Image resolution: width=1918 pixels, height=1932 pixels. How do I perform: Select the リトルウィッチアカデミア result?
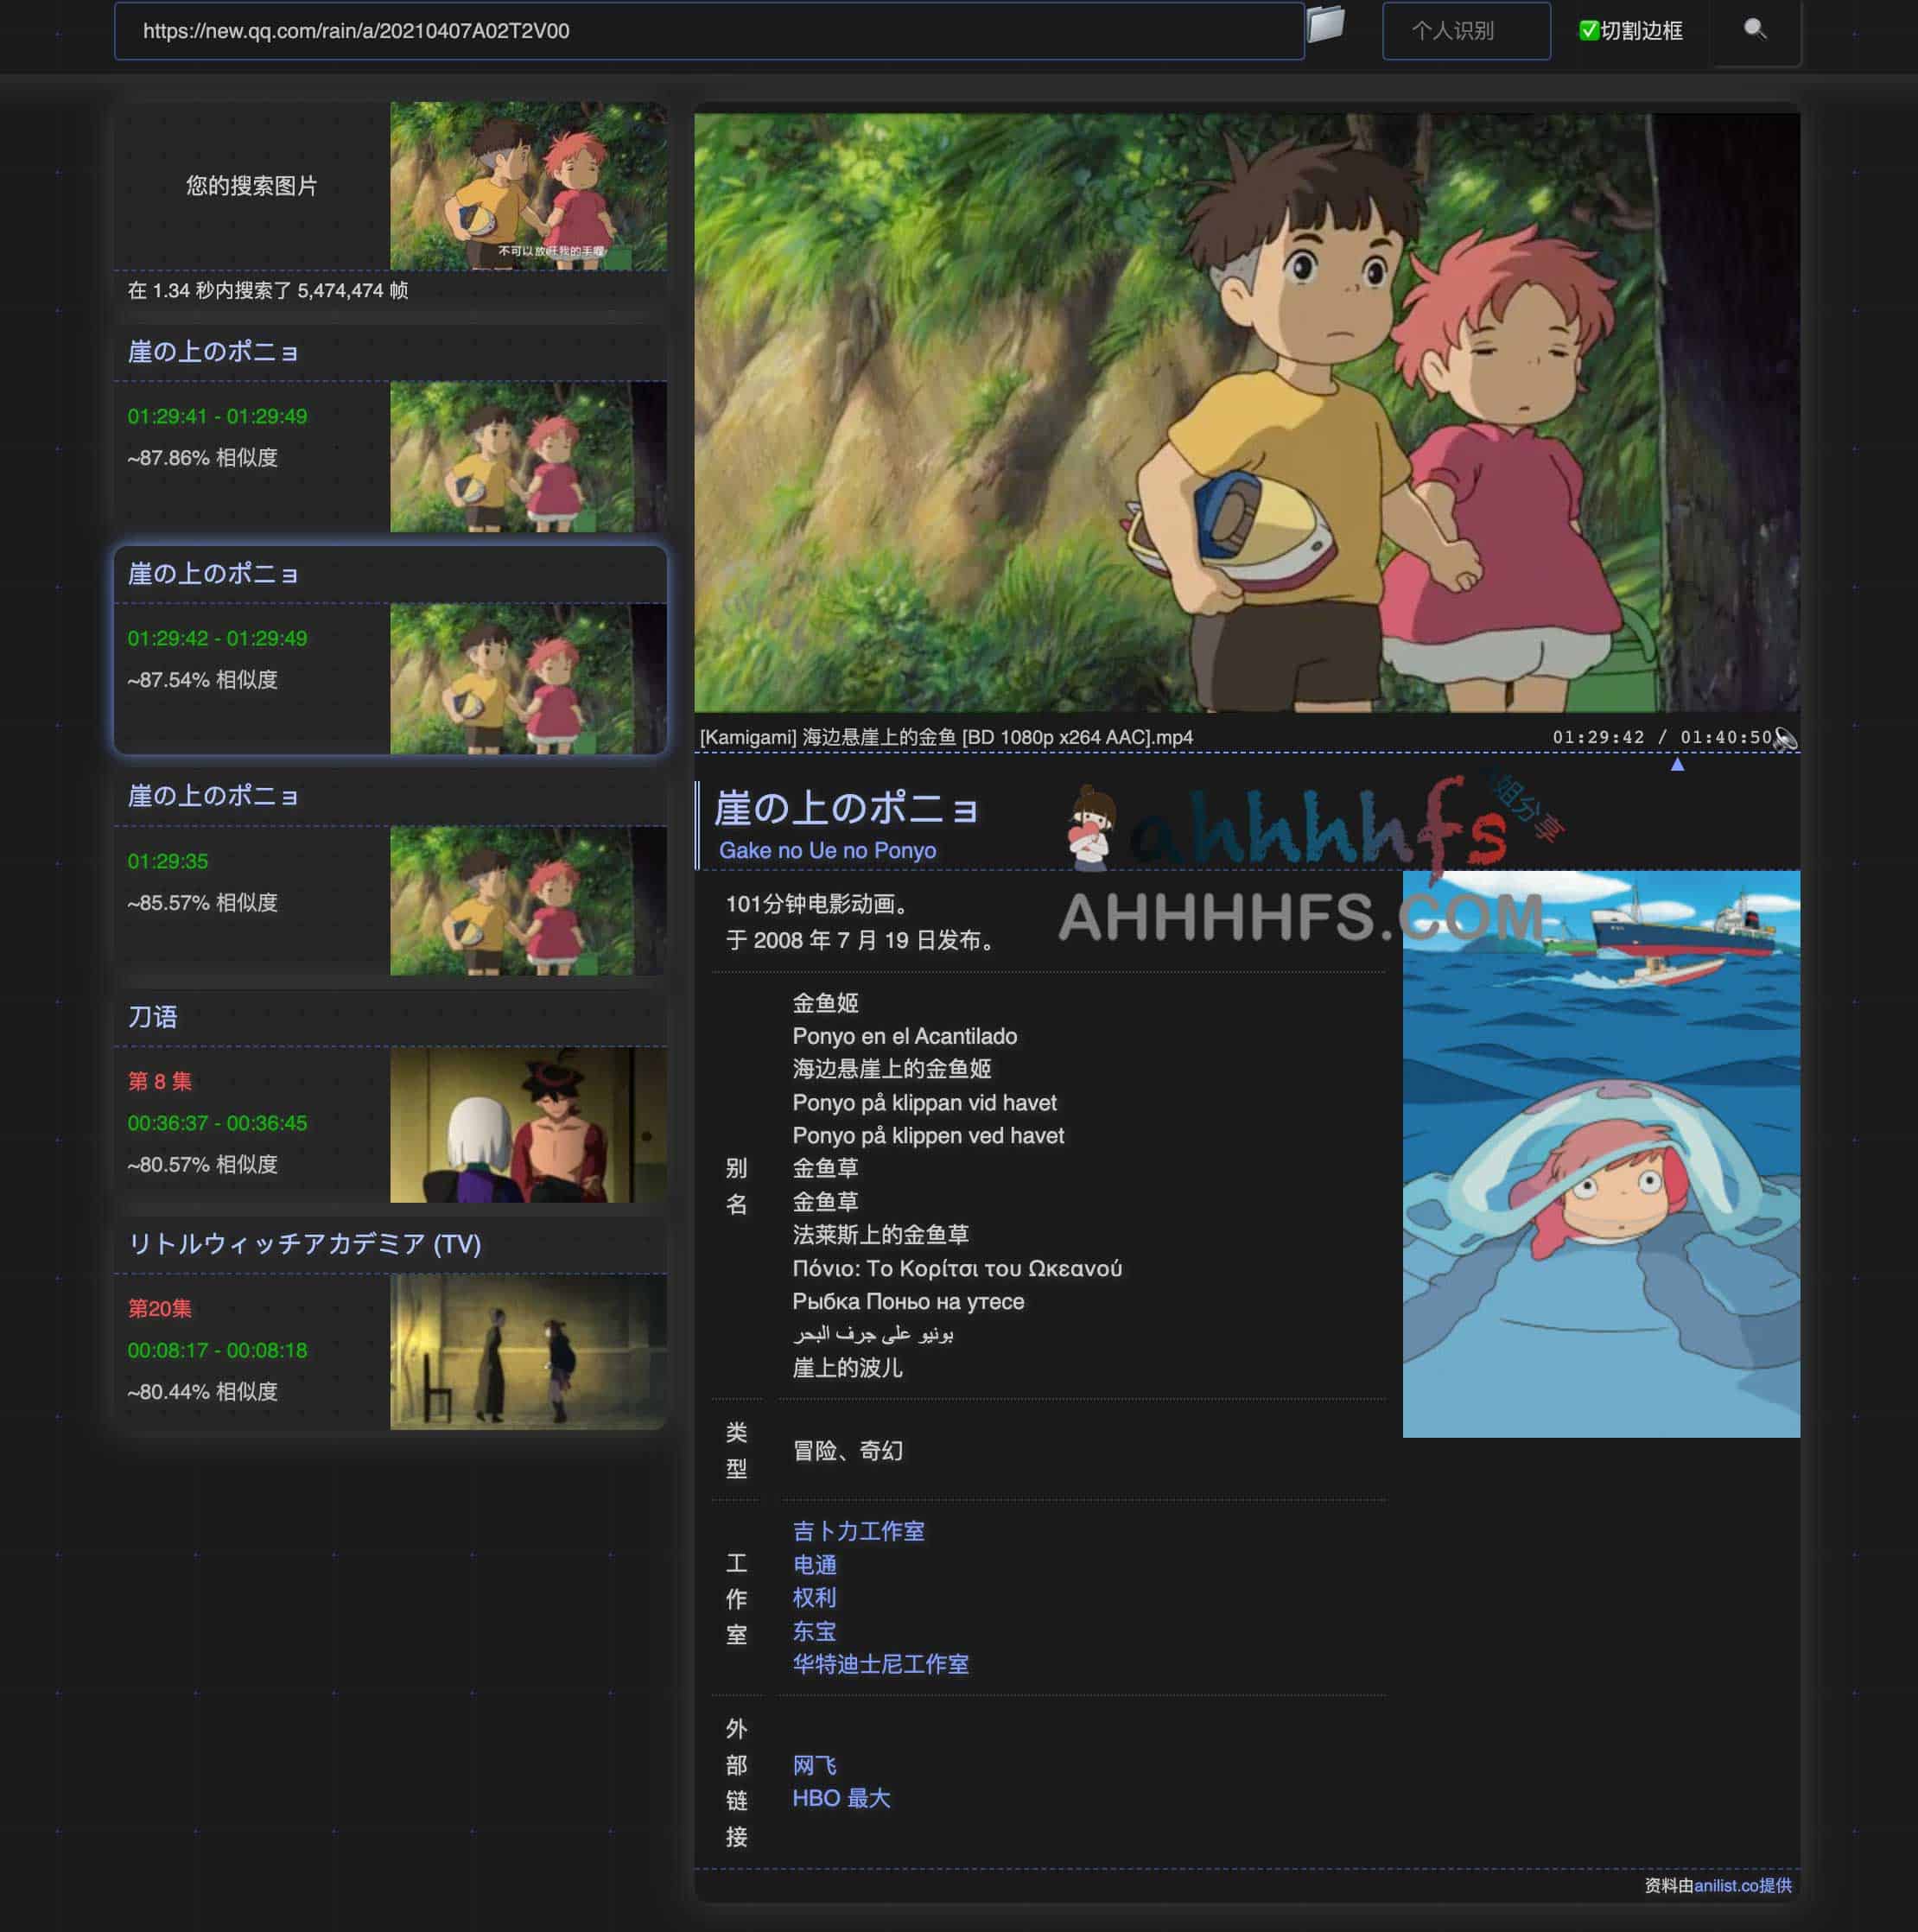pyautogui.click(x=390, y=1323)
